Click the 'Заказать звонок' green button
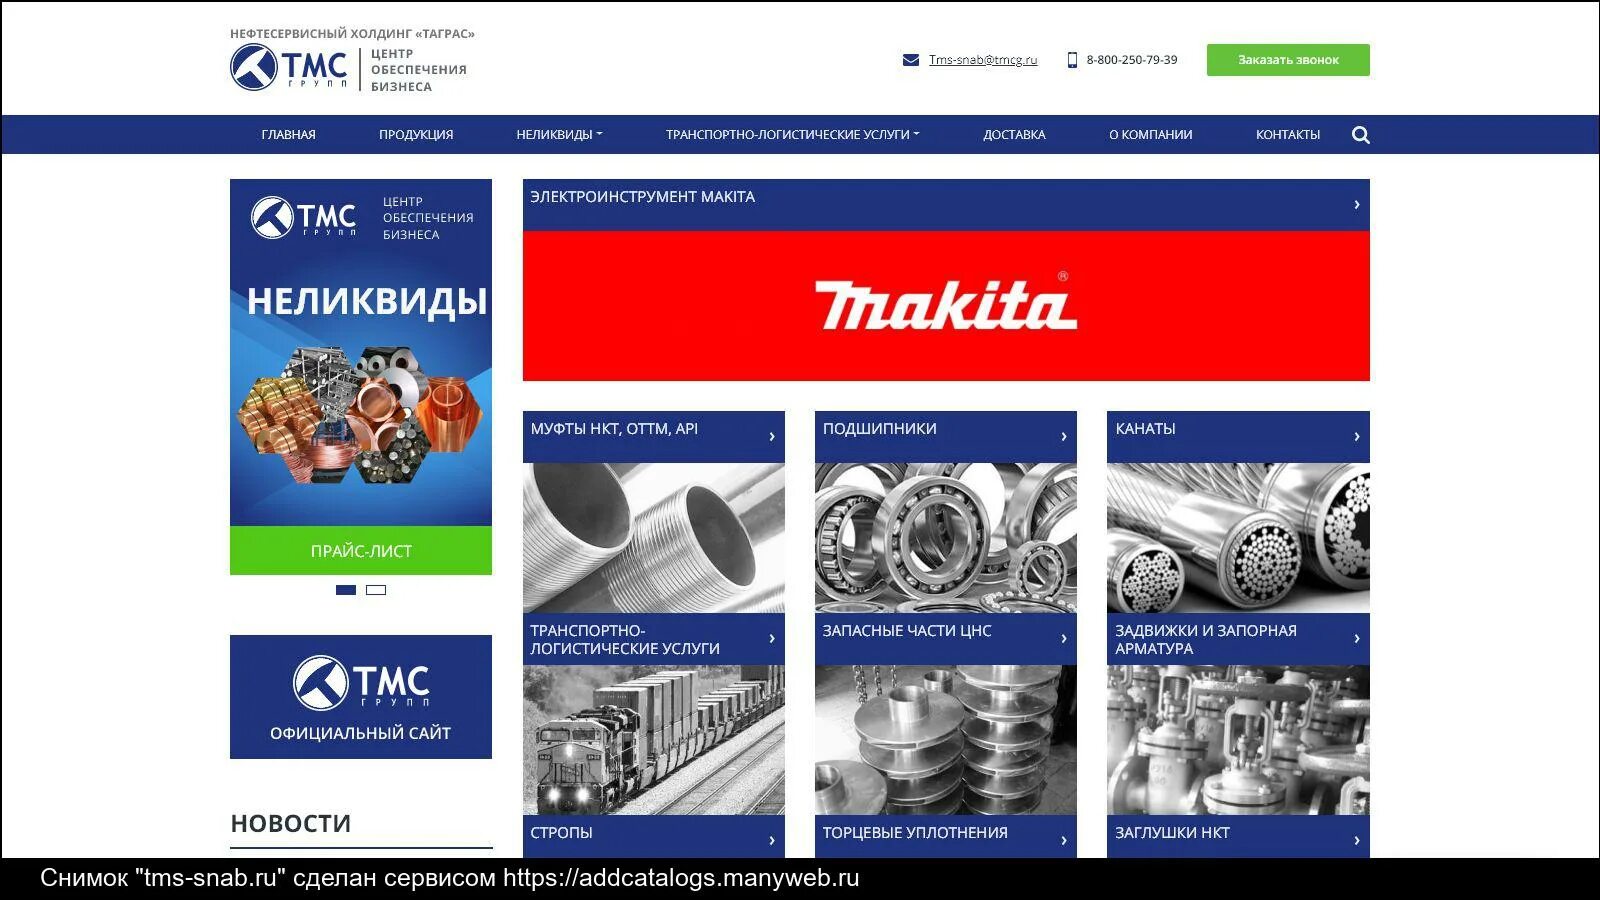 [1288, 60]
